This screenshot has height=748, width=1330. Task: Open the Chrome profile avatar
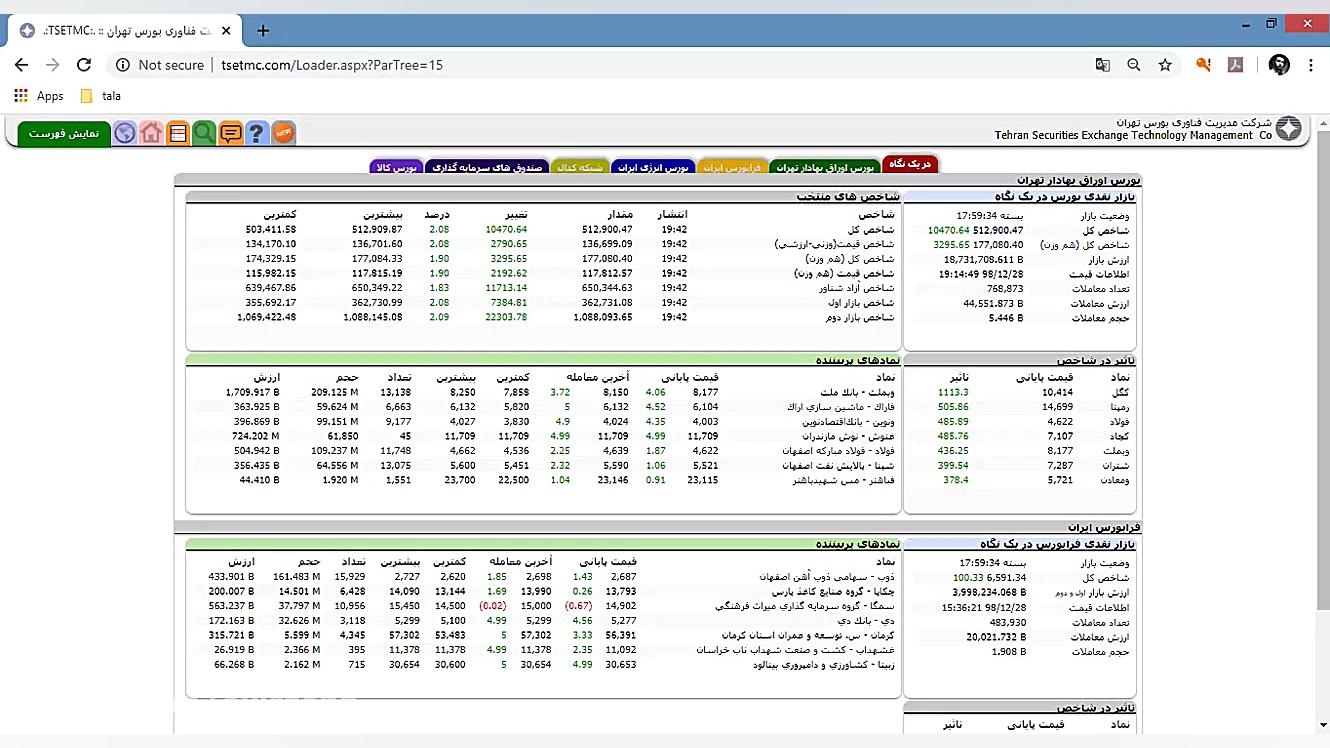pos(1279,65)
